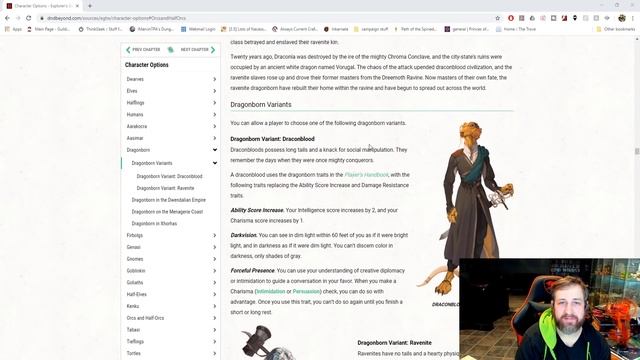Bookmark this page using the star icon
Screen dimensions: 640x360
pyautogui.click(x=498, y=18)
